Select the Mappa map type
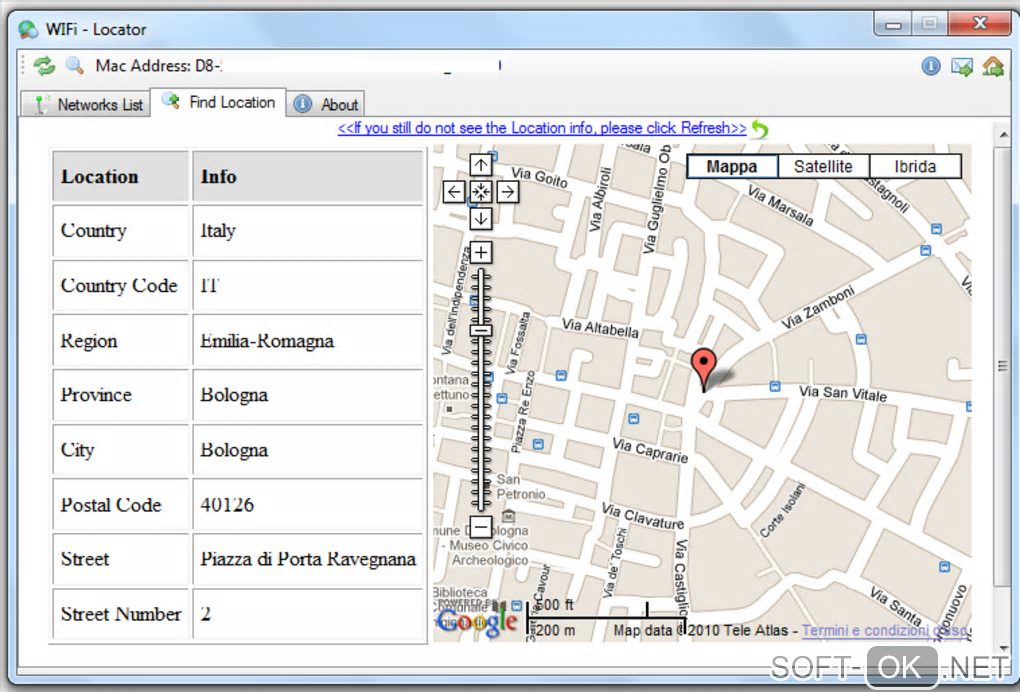 (732, 167)
